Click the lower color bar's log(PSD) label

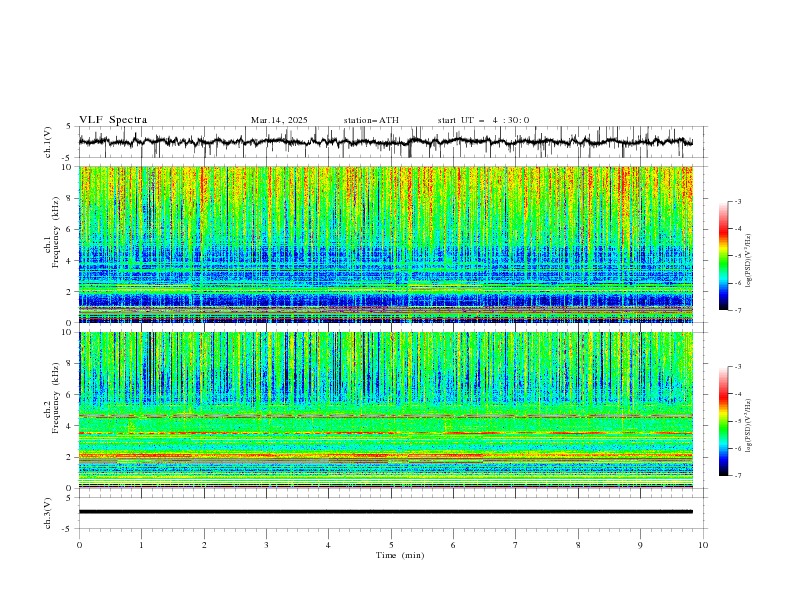click(x=749, y=424)
